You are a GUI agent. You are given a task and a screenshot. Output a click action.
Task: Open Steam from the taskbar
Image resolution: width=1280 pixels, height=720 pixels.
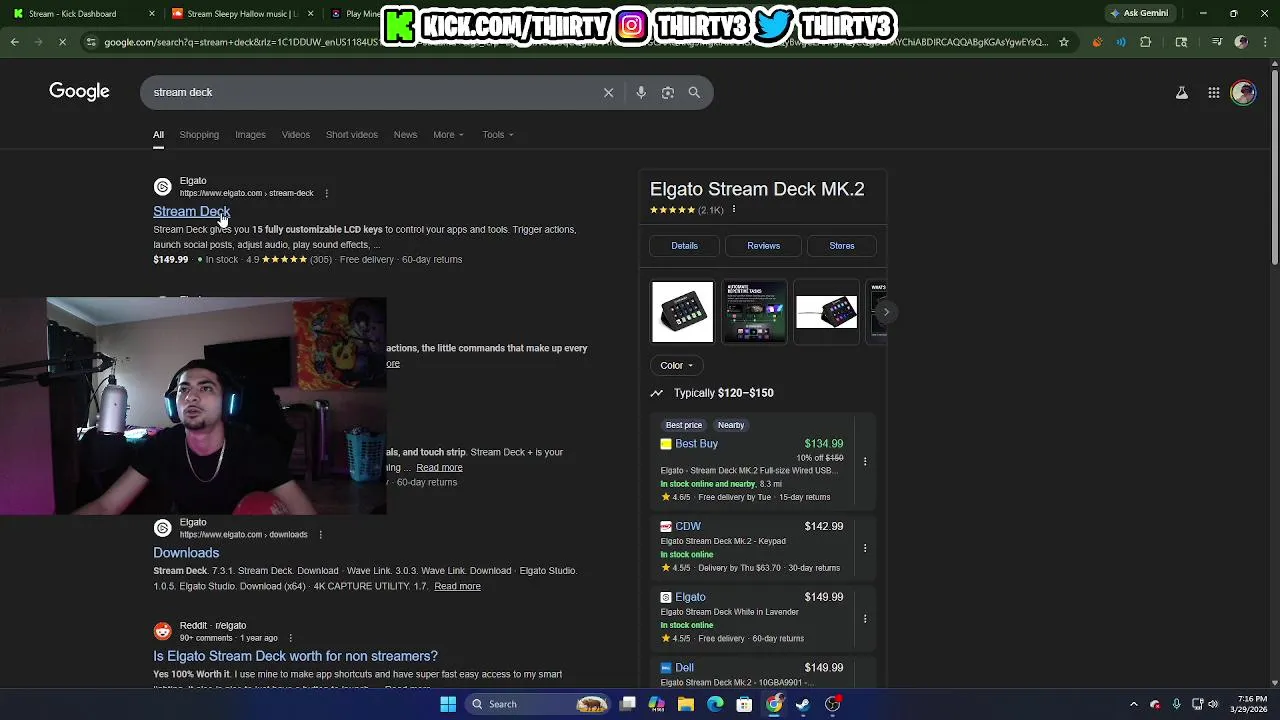(x=803, y=704)
